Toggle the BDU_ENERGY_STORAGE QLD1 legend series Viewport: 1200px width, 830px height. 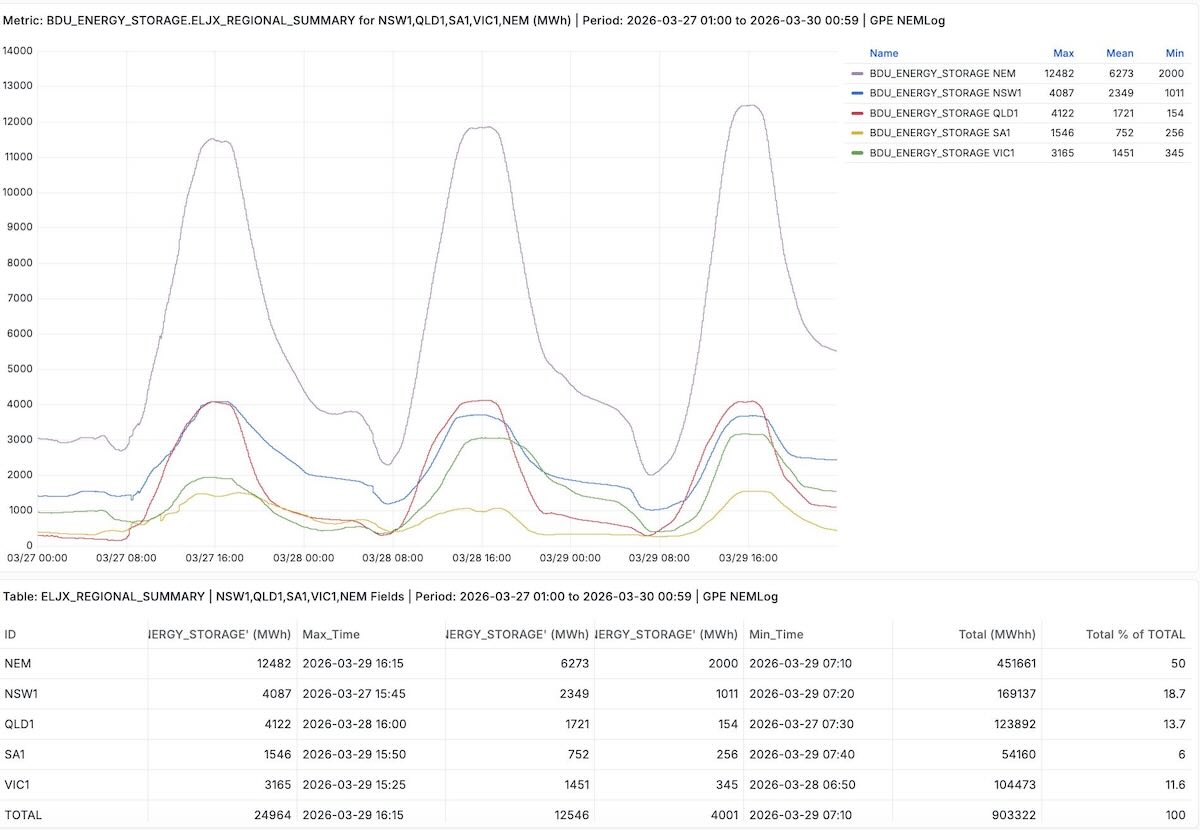point(945,113)
